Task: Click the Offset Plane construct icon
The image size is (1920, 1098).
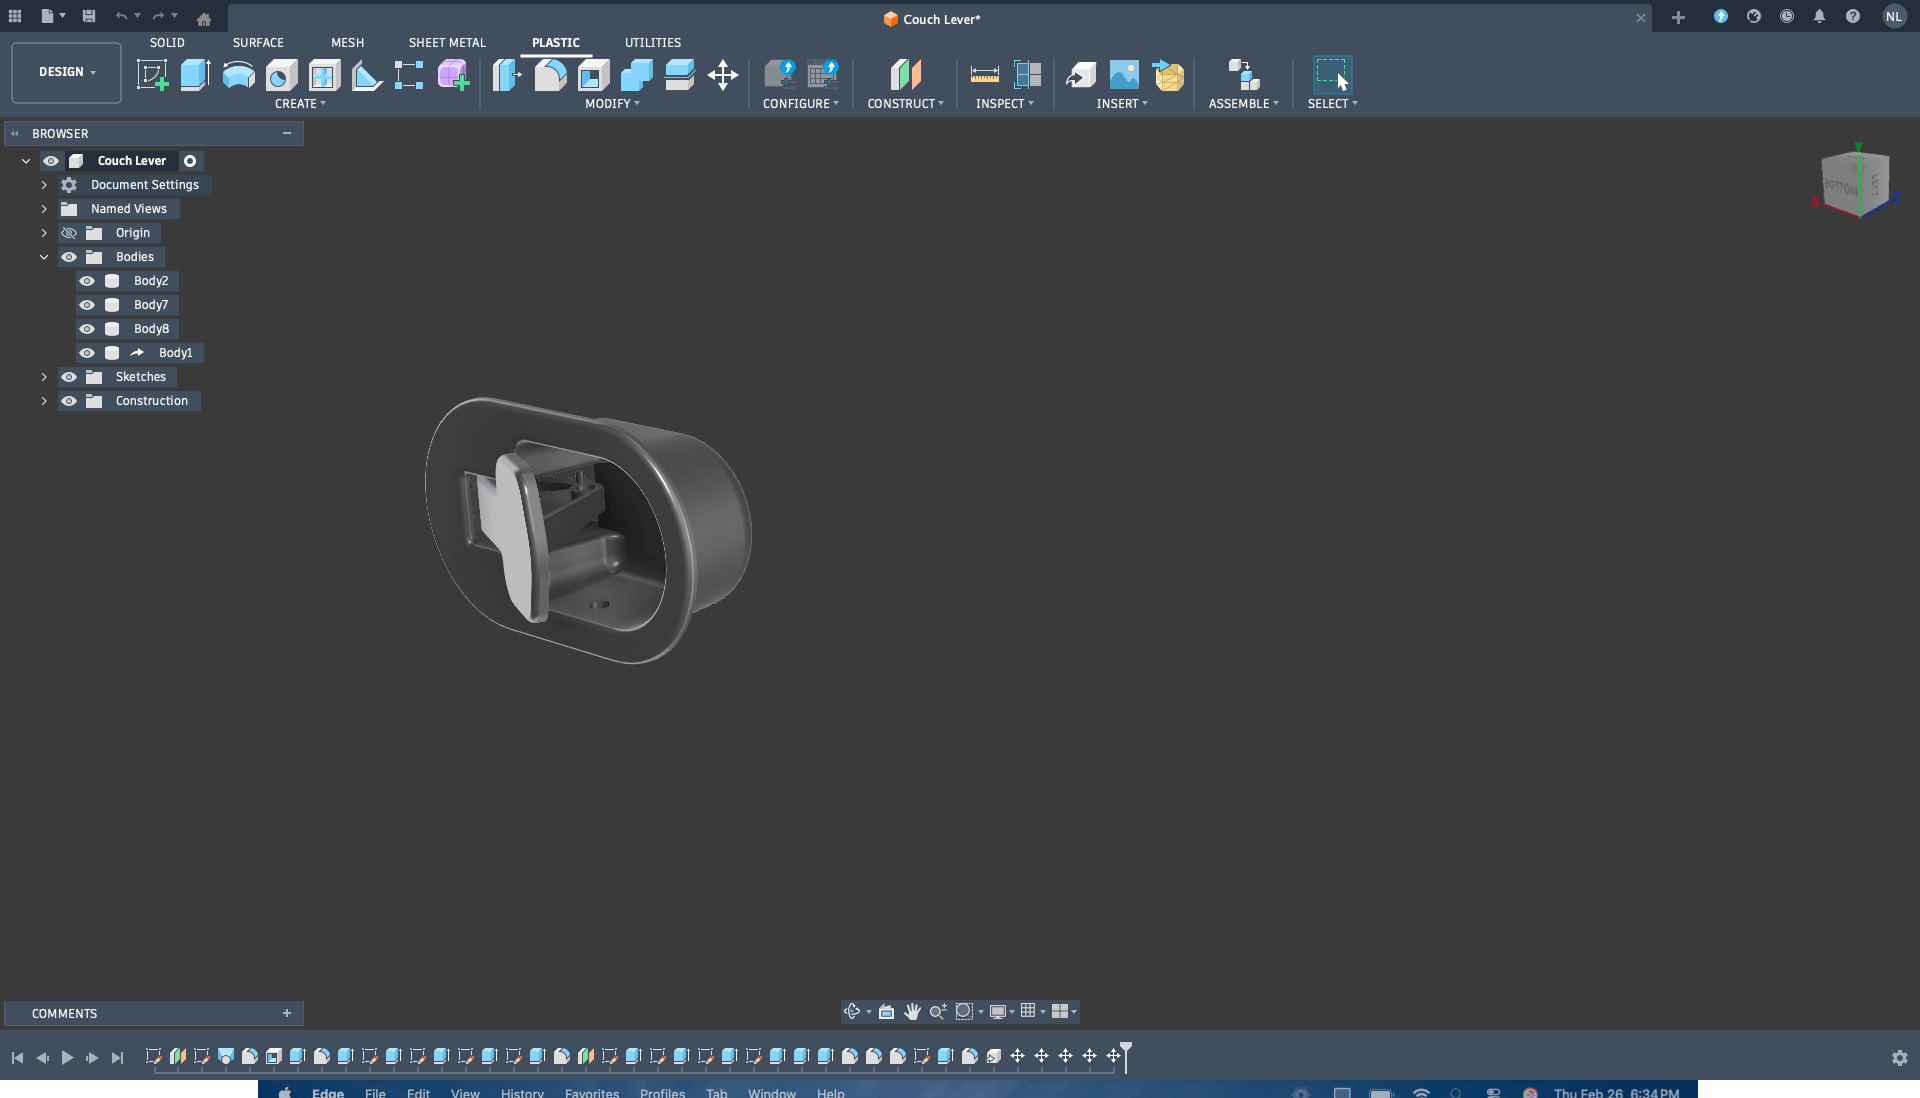Action: click(905, 75)
